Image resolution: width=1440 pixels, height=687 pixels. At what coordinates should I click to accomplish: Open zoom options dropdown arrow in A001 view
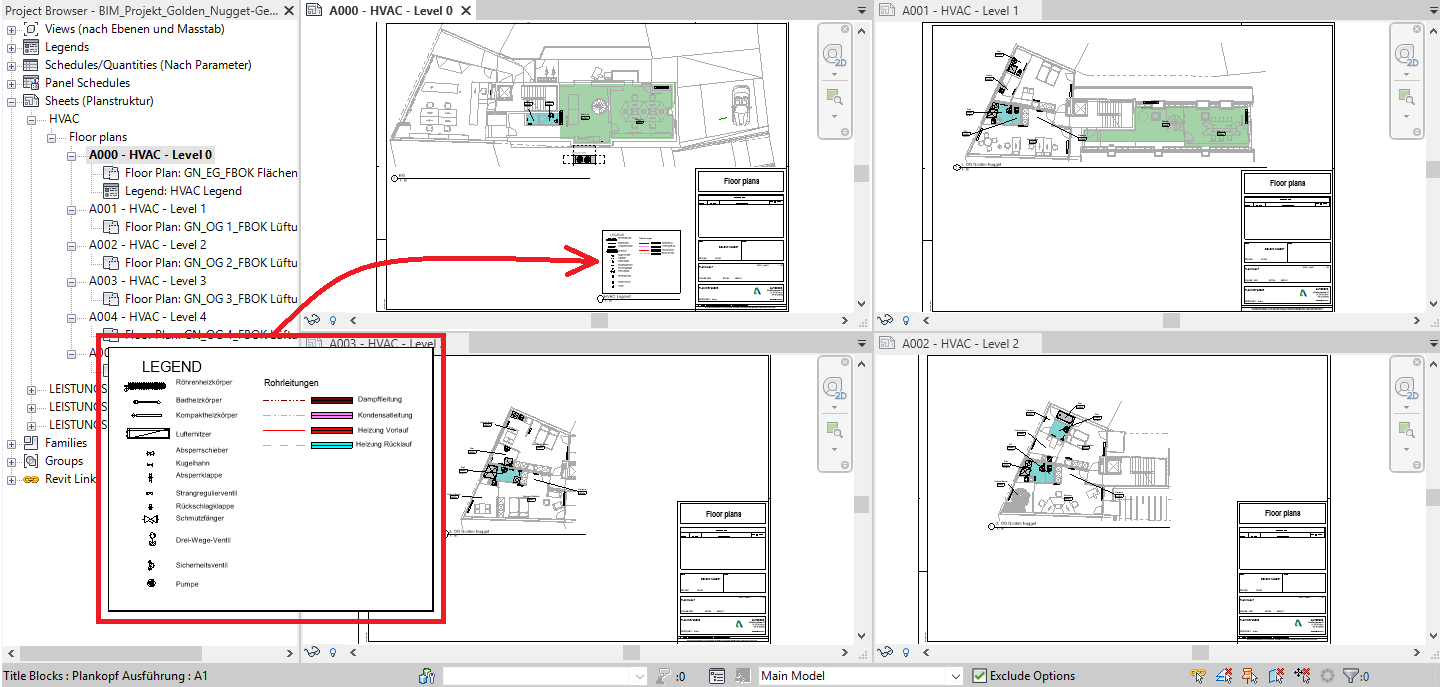pyautogui.click(x=1406, y=116)
